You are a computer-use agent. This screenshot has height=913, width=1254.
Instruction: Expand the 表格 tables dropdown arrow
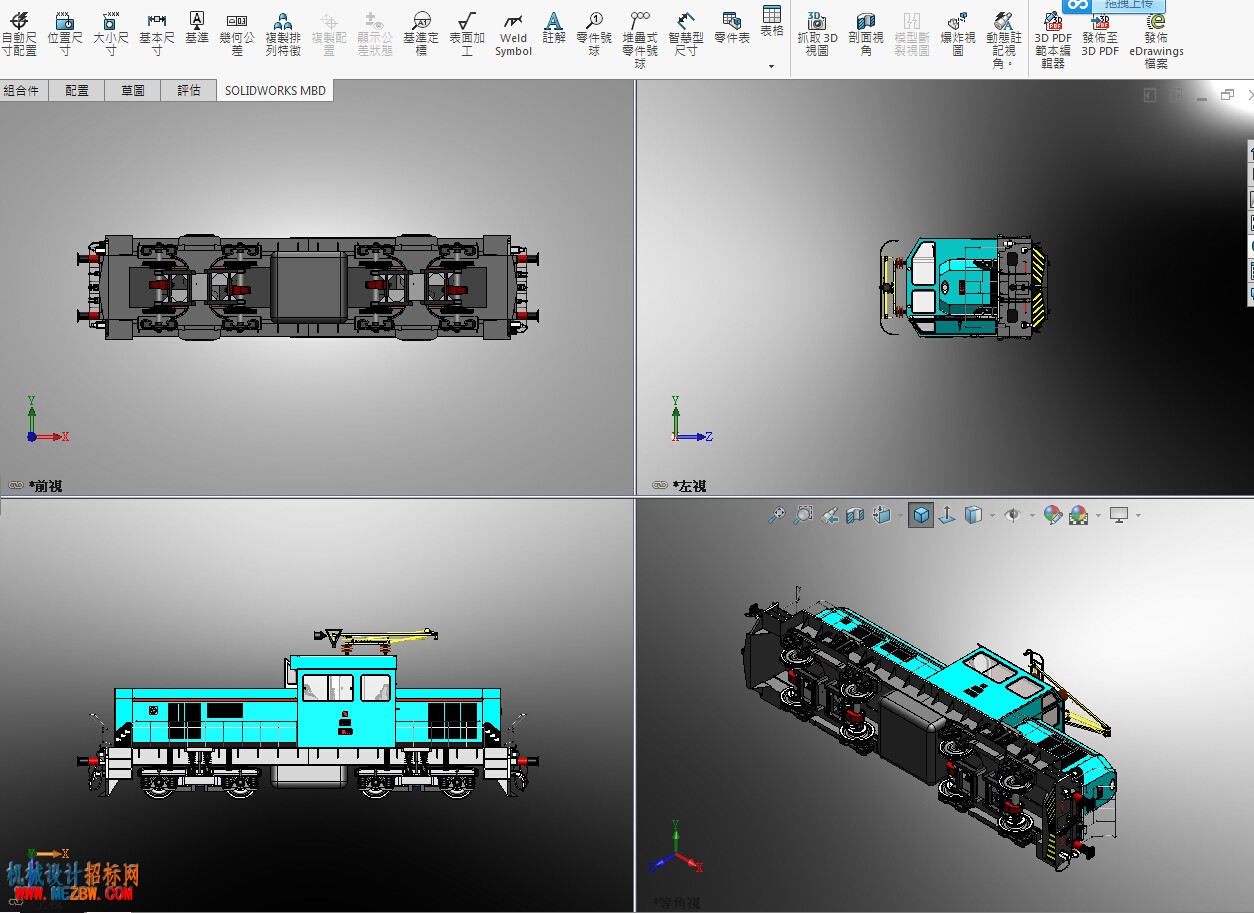pyautogui.click(x=771, y=66)
